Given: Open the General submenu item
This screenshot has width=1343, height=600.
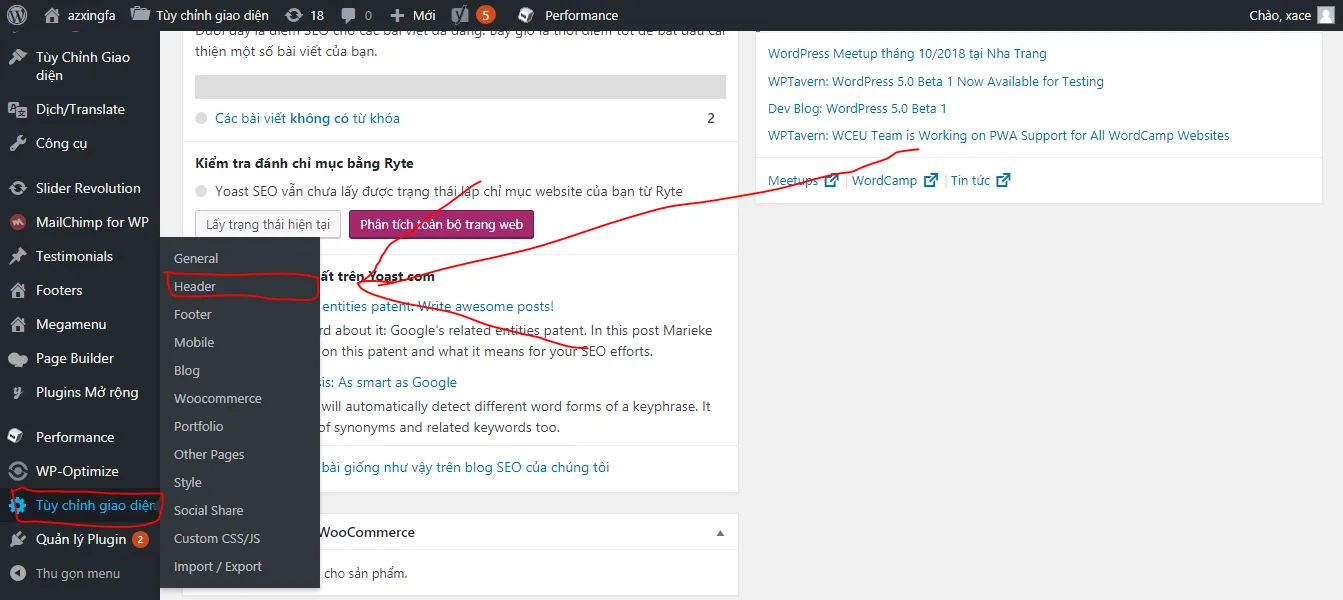Looking at the screenshot, I should click(x=196, y=258).
